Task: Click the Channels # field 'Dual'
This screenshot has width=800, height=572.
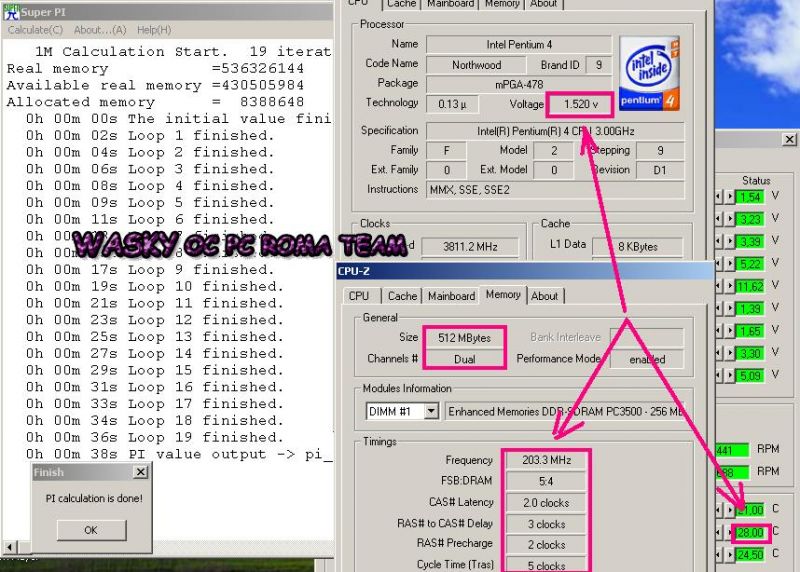Action: pyautogui.click(x=464, y=359)
